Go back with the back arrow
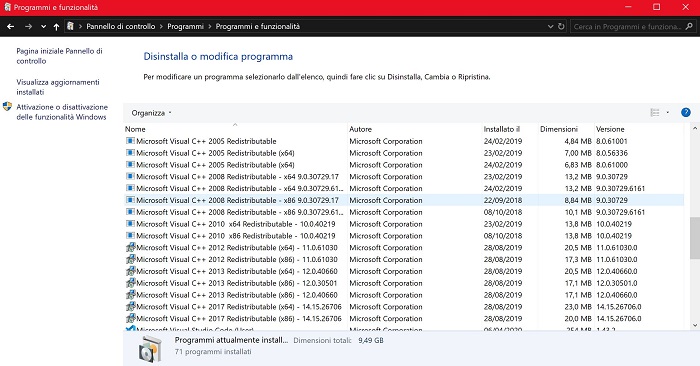The image size is (700, 366). click(x=11, y=26)
